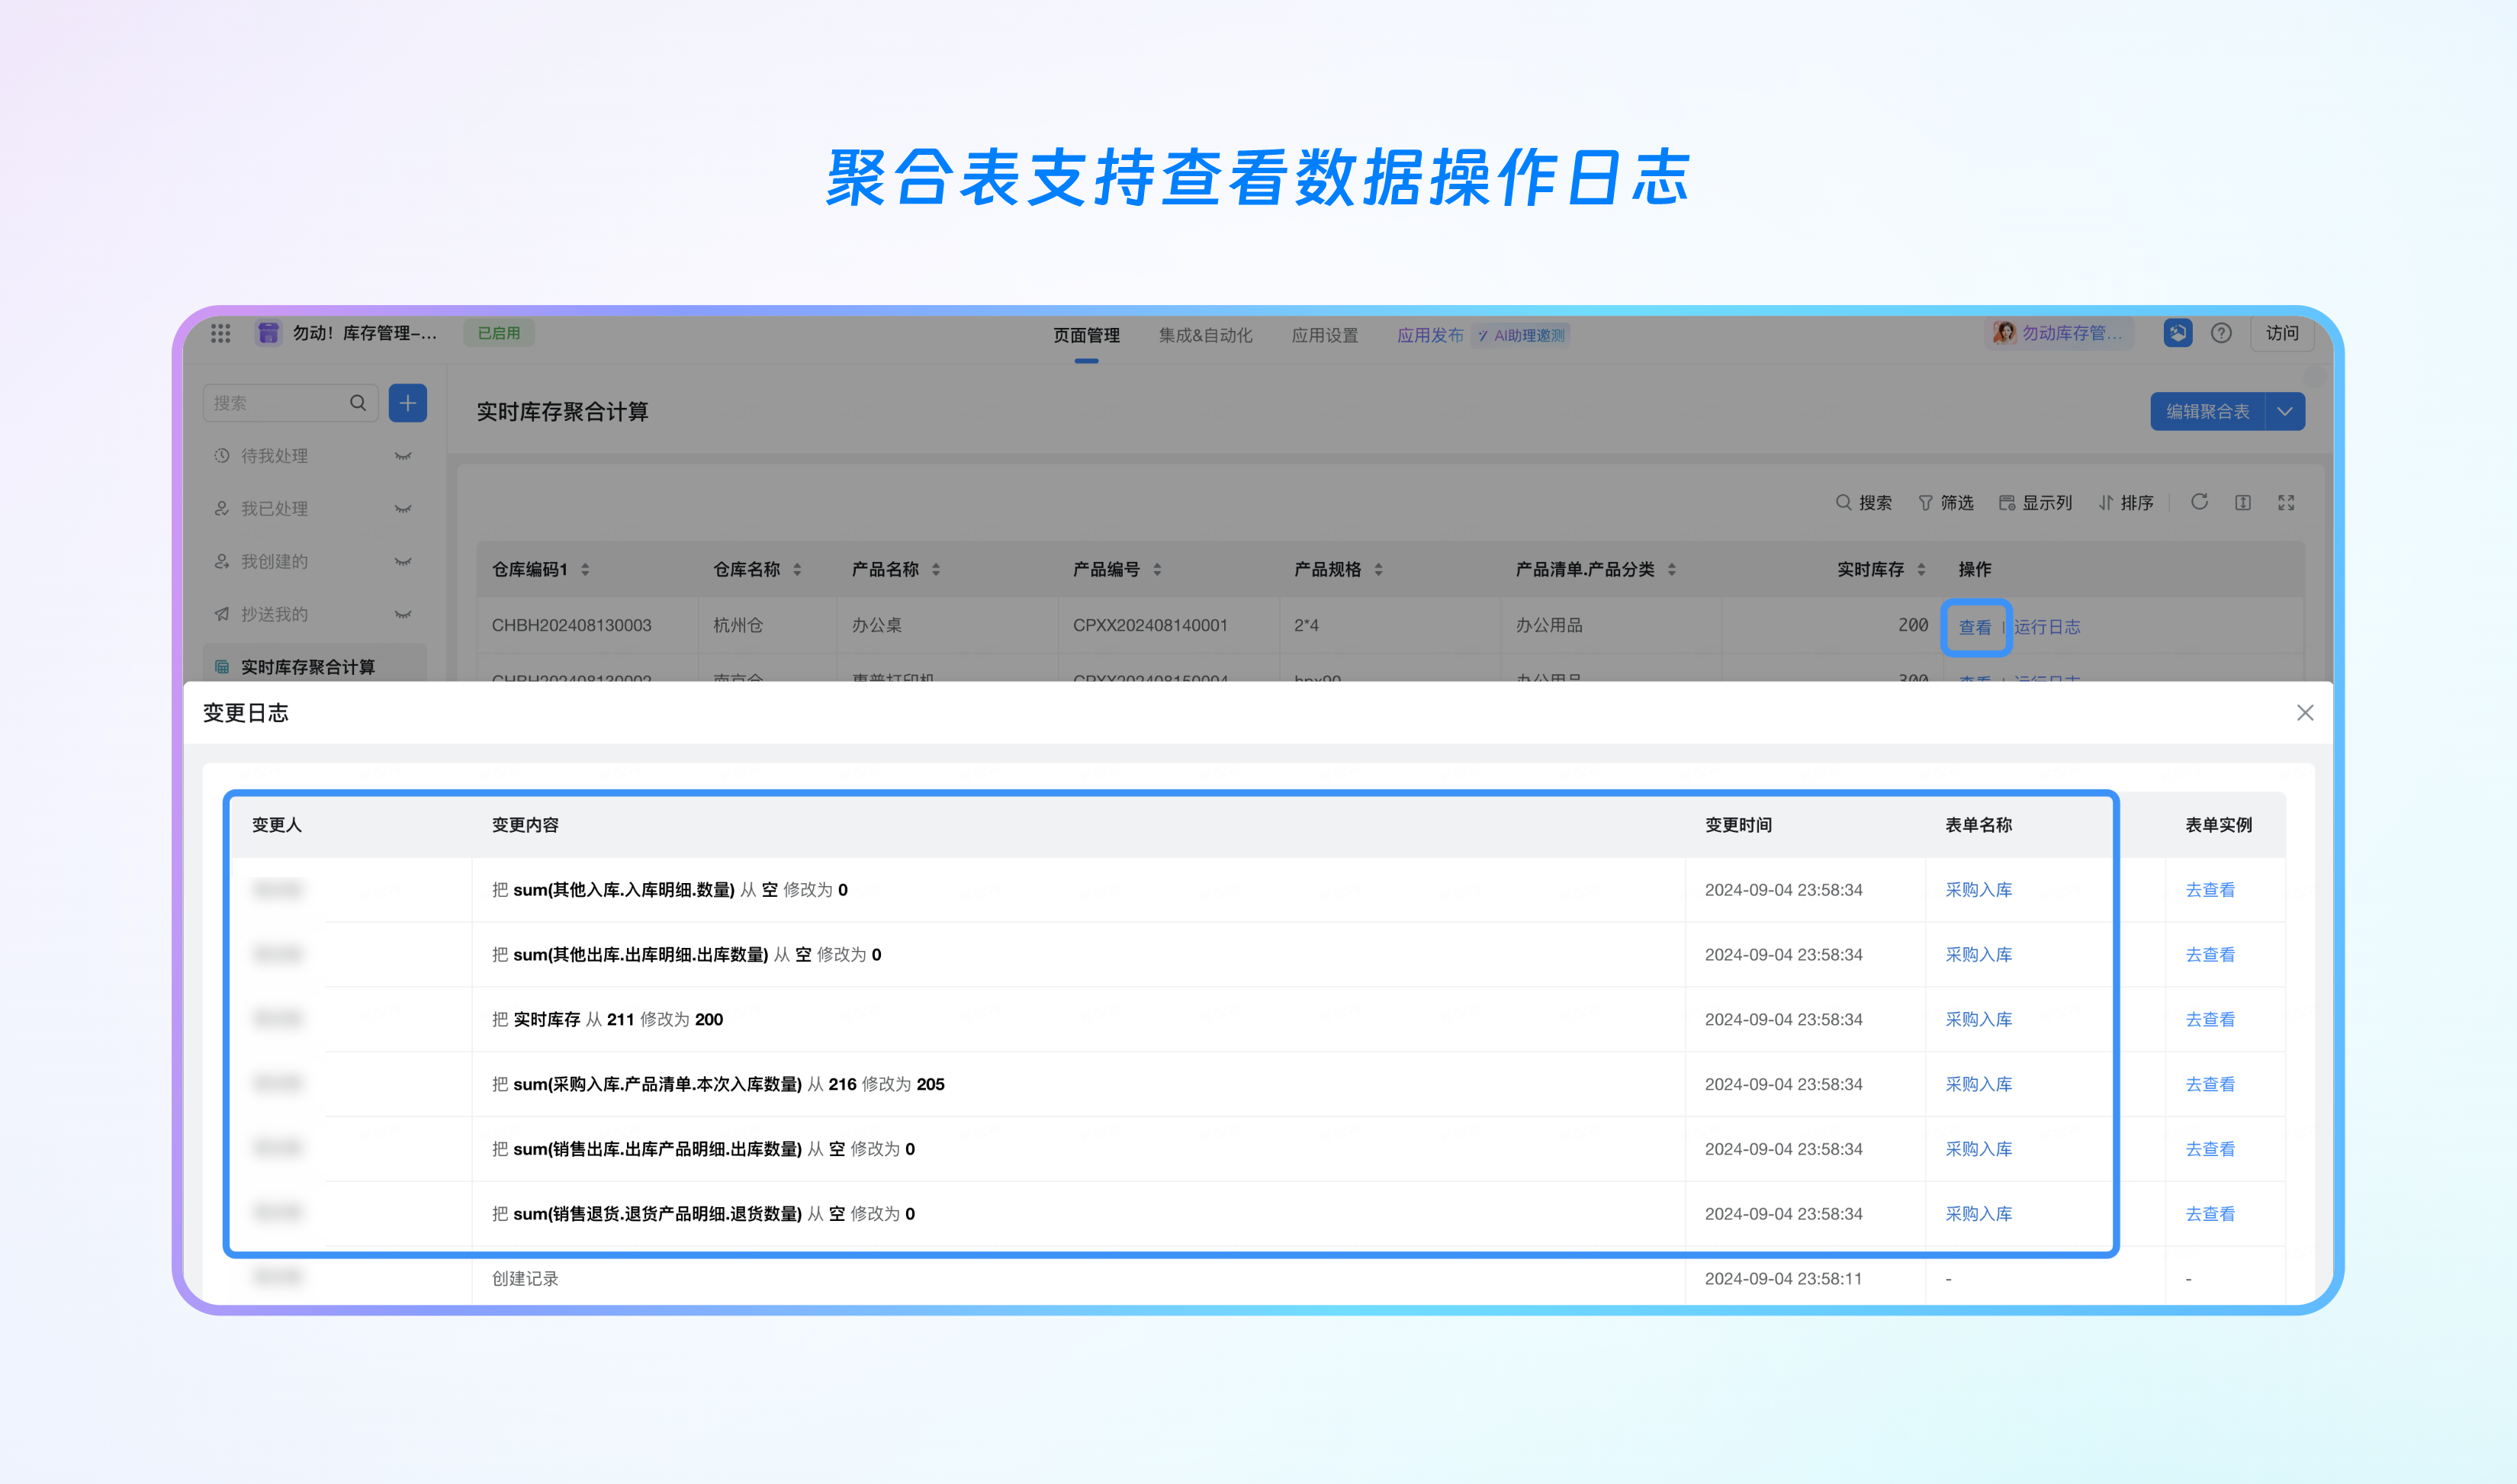Viewport: 2517px width, 1484px height.
Task: Click timestamp 2024-09-04 23:58:11
Action: click(1783, 1279)
